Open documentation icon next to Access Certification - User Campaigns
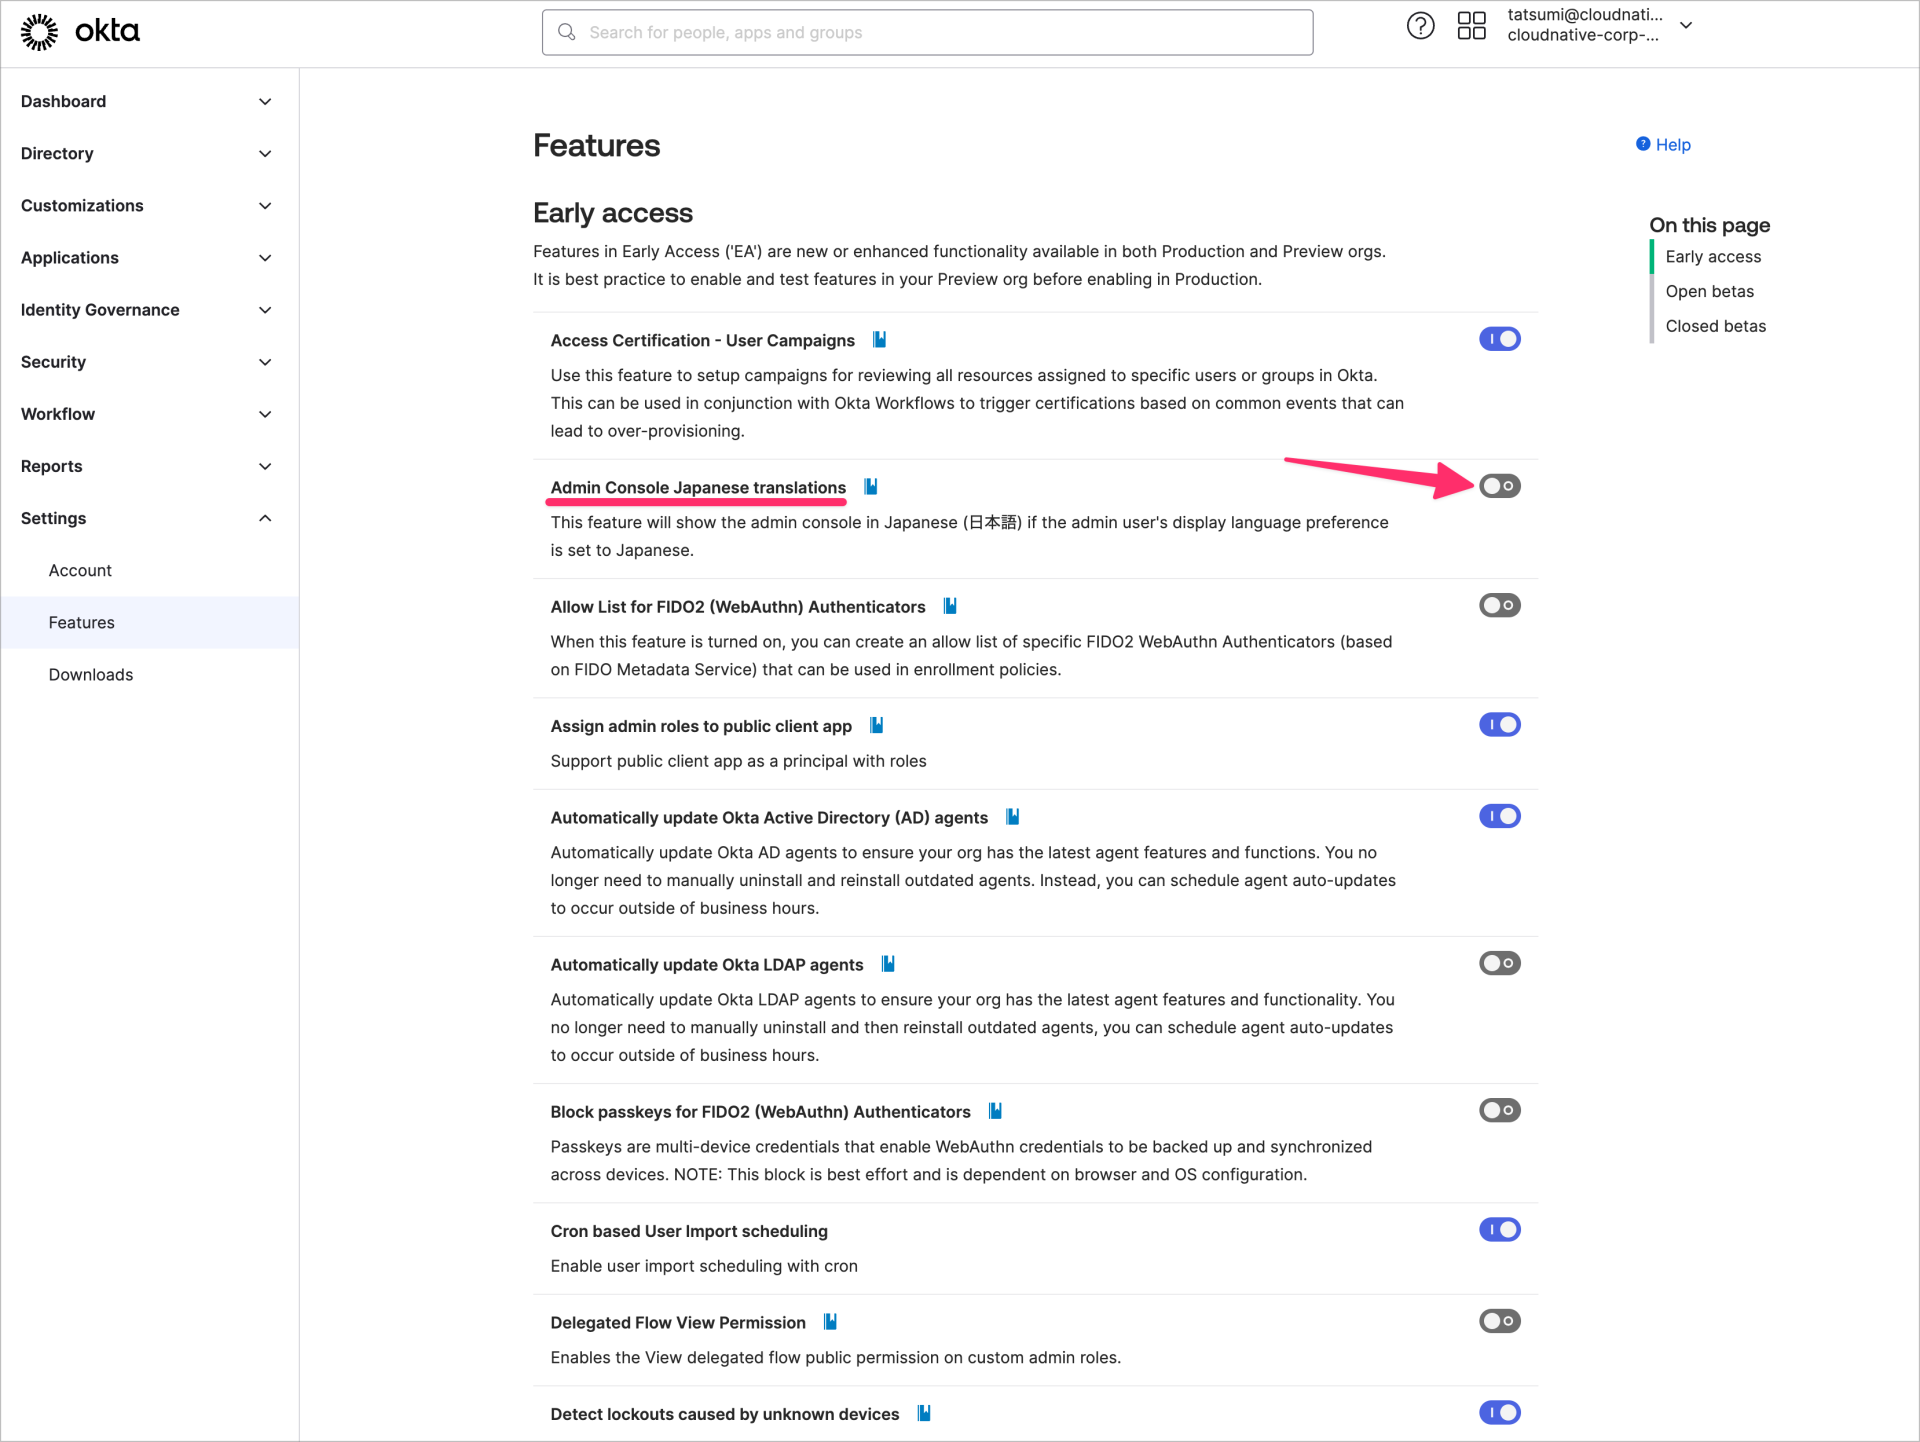Viewport: 1920px width, 1442px height. [x=879, y=339]
